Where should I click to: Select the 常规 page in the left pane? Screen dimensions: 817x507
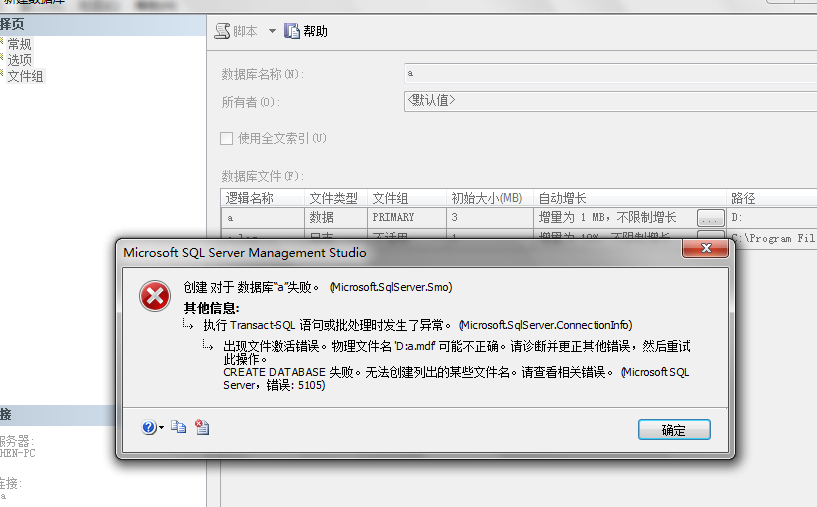tap(19, 44)
